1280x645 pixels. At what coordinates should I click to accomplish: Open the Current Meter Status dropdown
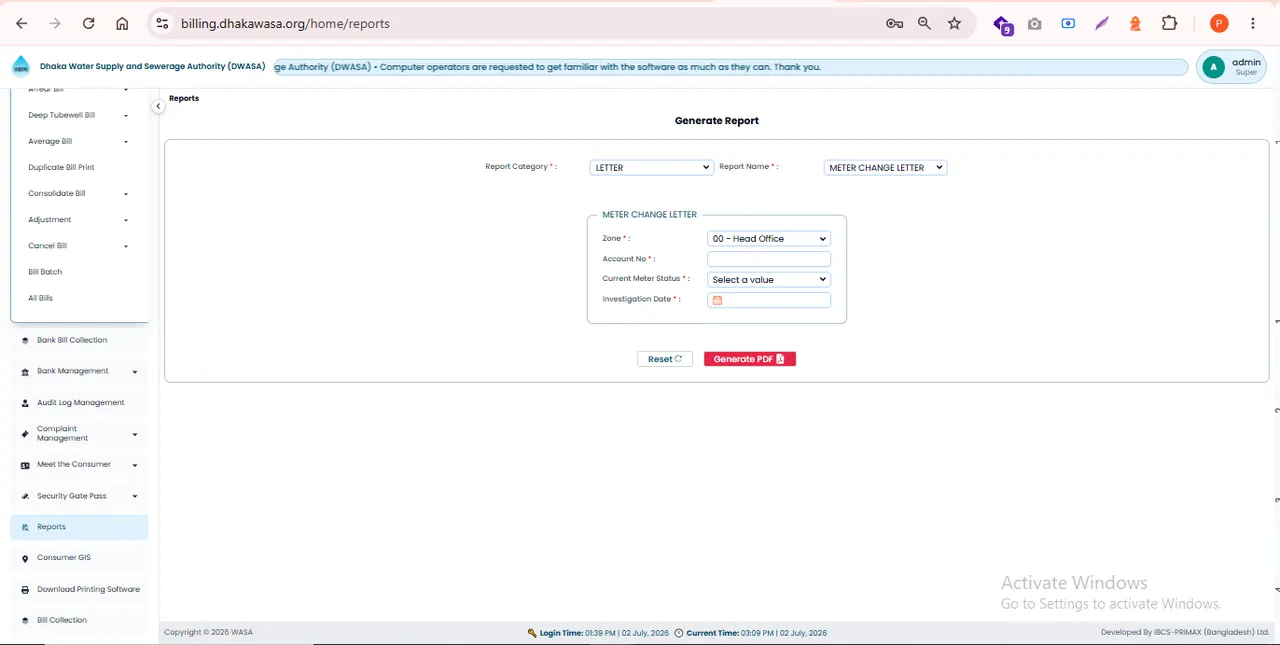click(x=769, y=280)
